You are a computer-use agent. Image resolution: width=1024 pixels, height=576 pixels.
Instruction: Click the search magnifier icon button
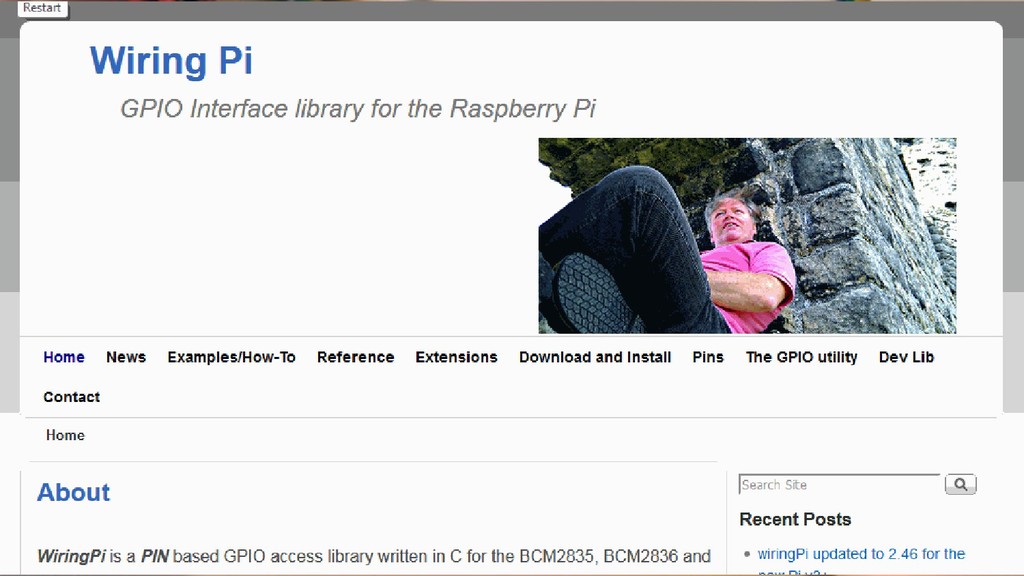(960, 485)
